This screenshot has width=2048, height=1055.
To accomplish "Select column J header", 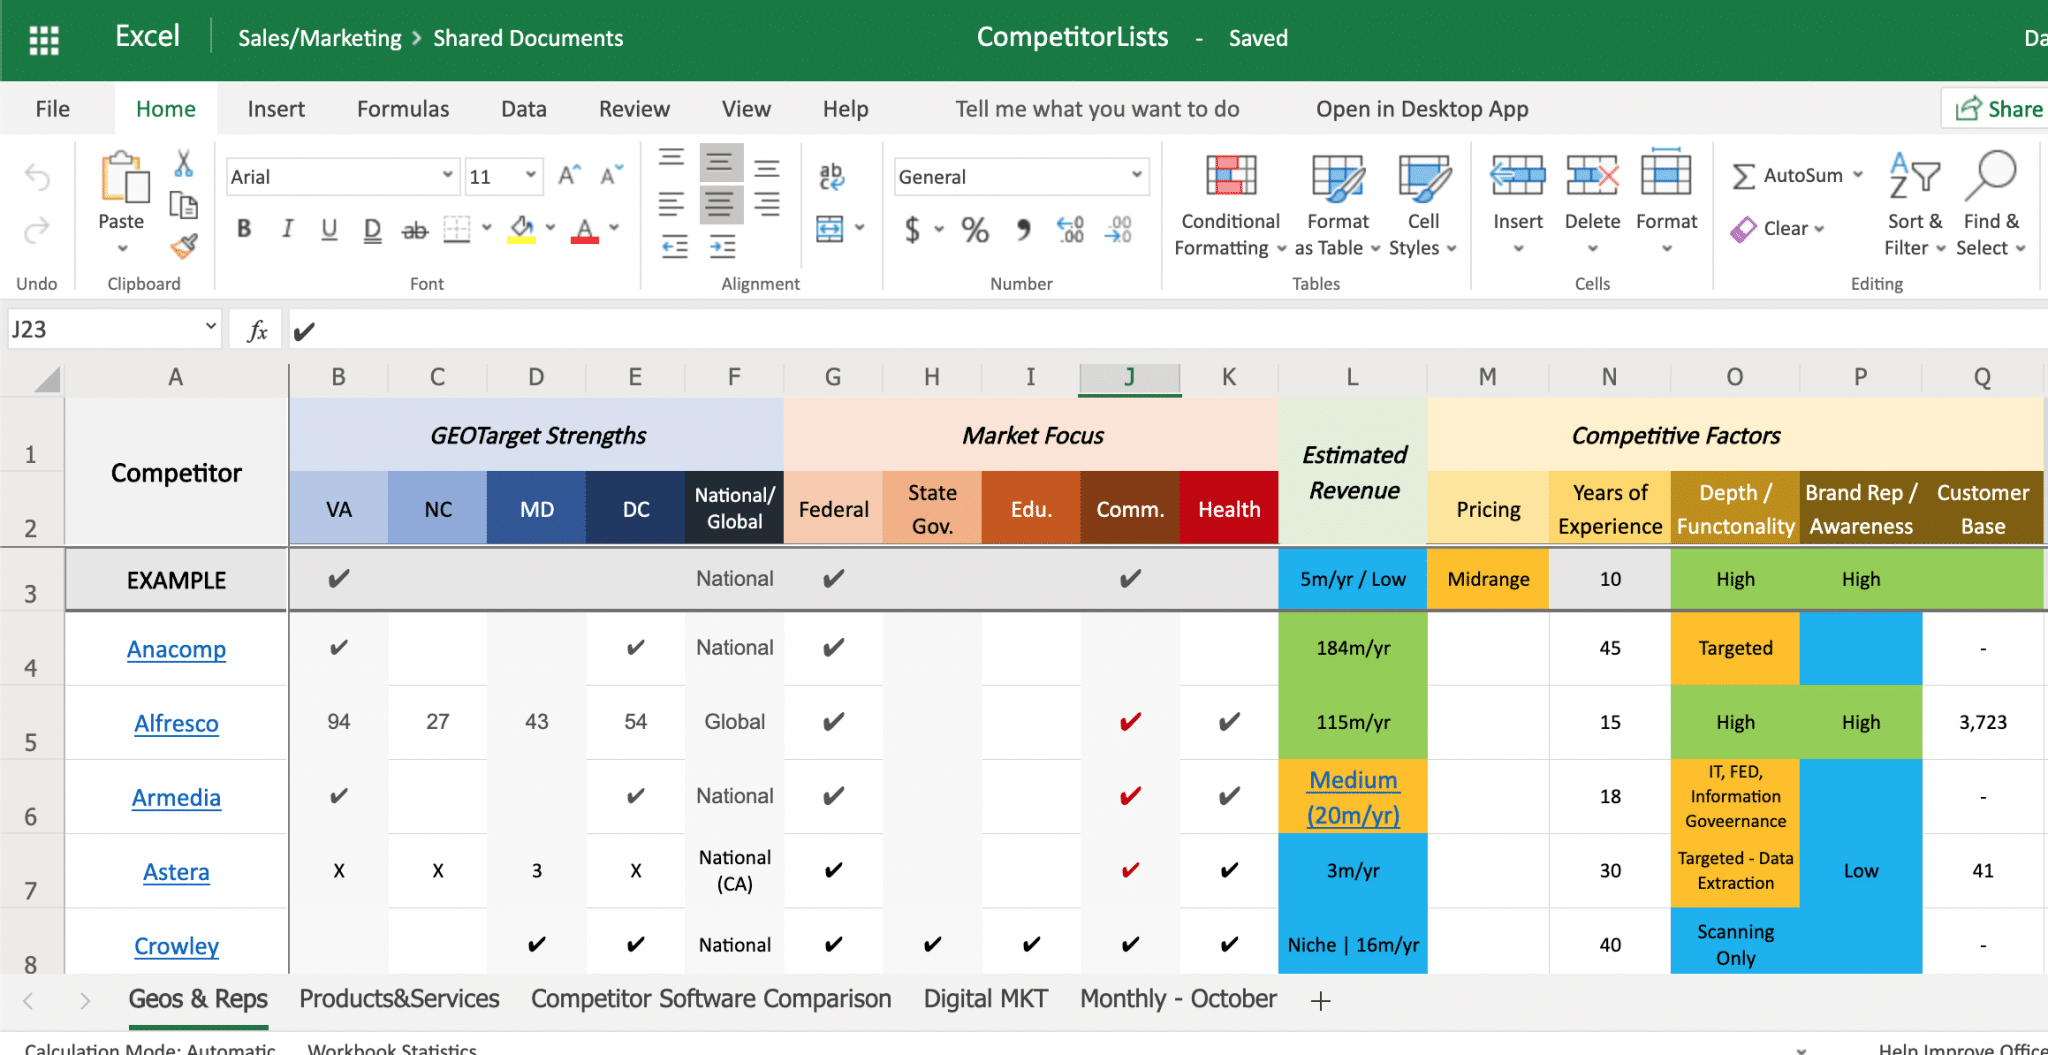I will coord(1130,377).
